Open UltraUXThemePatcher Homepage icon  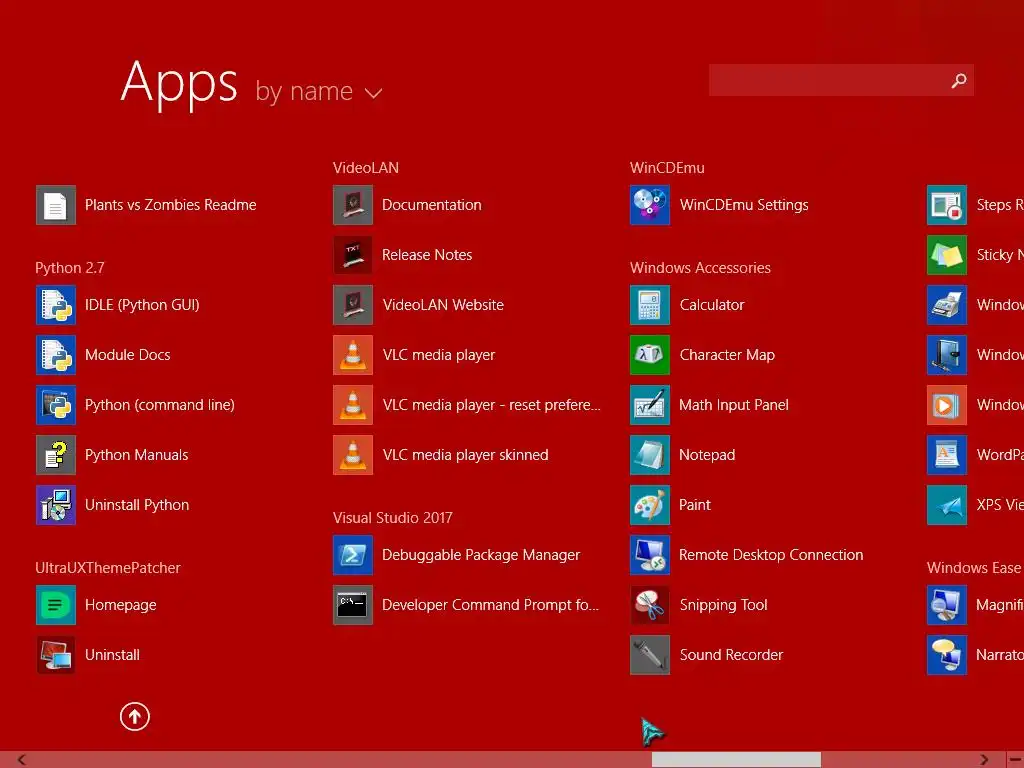(56, 605)
